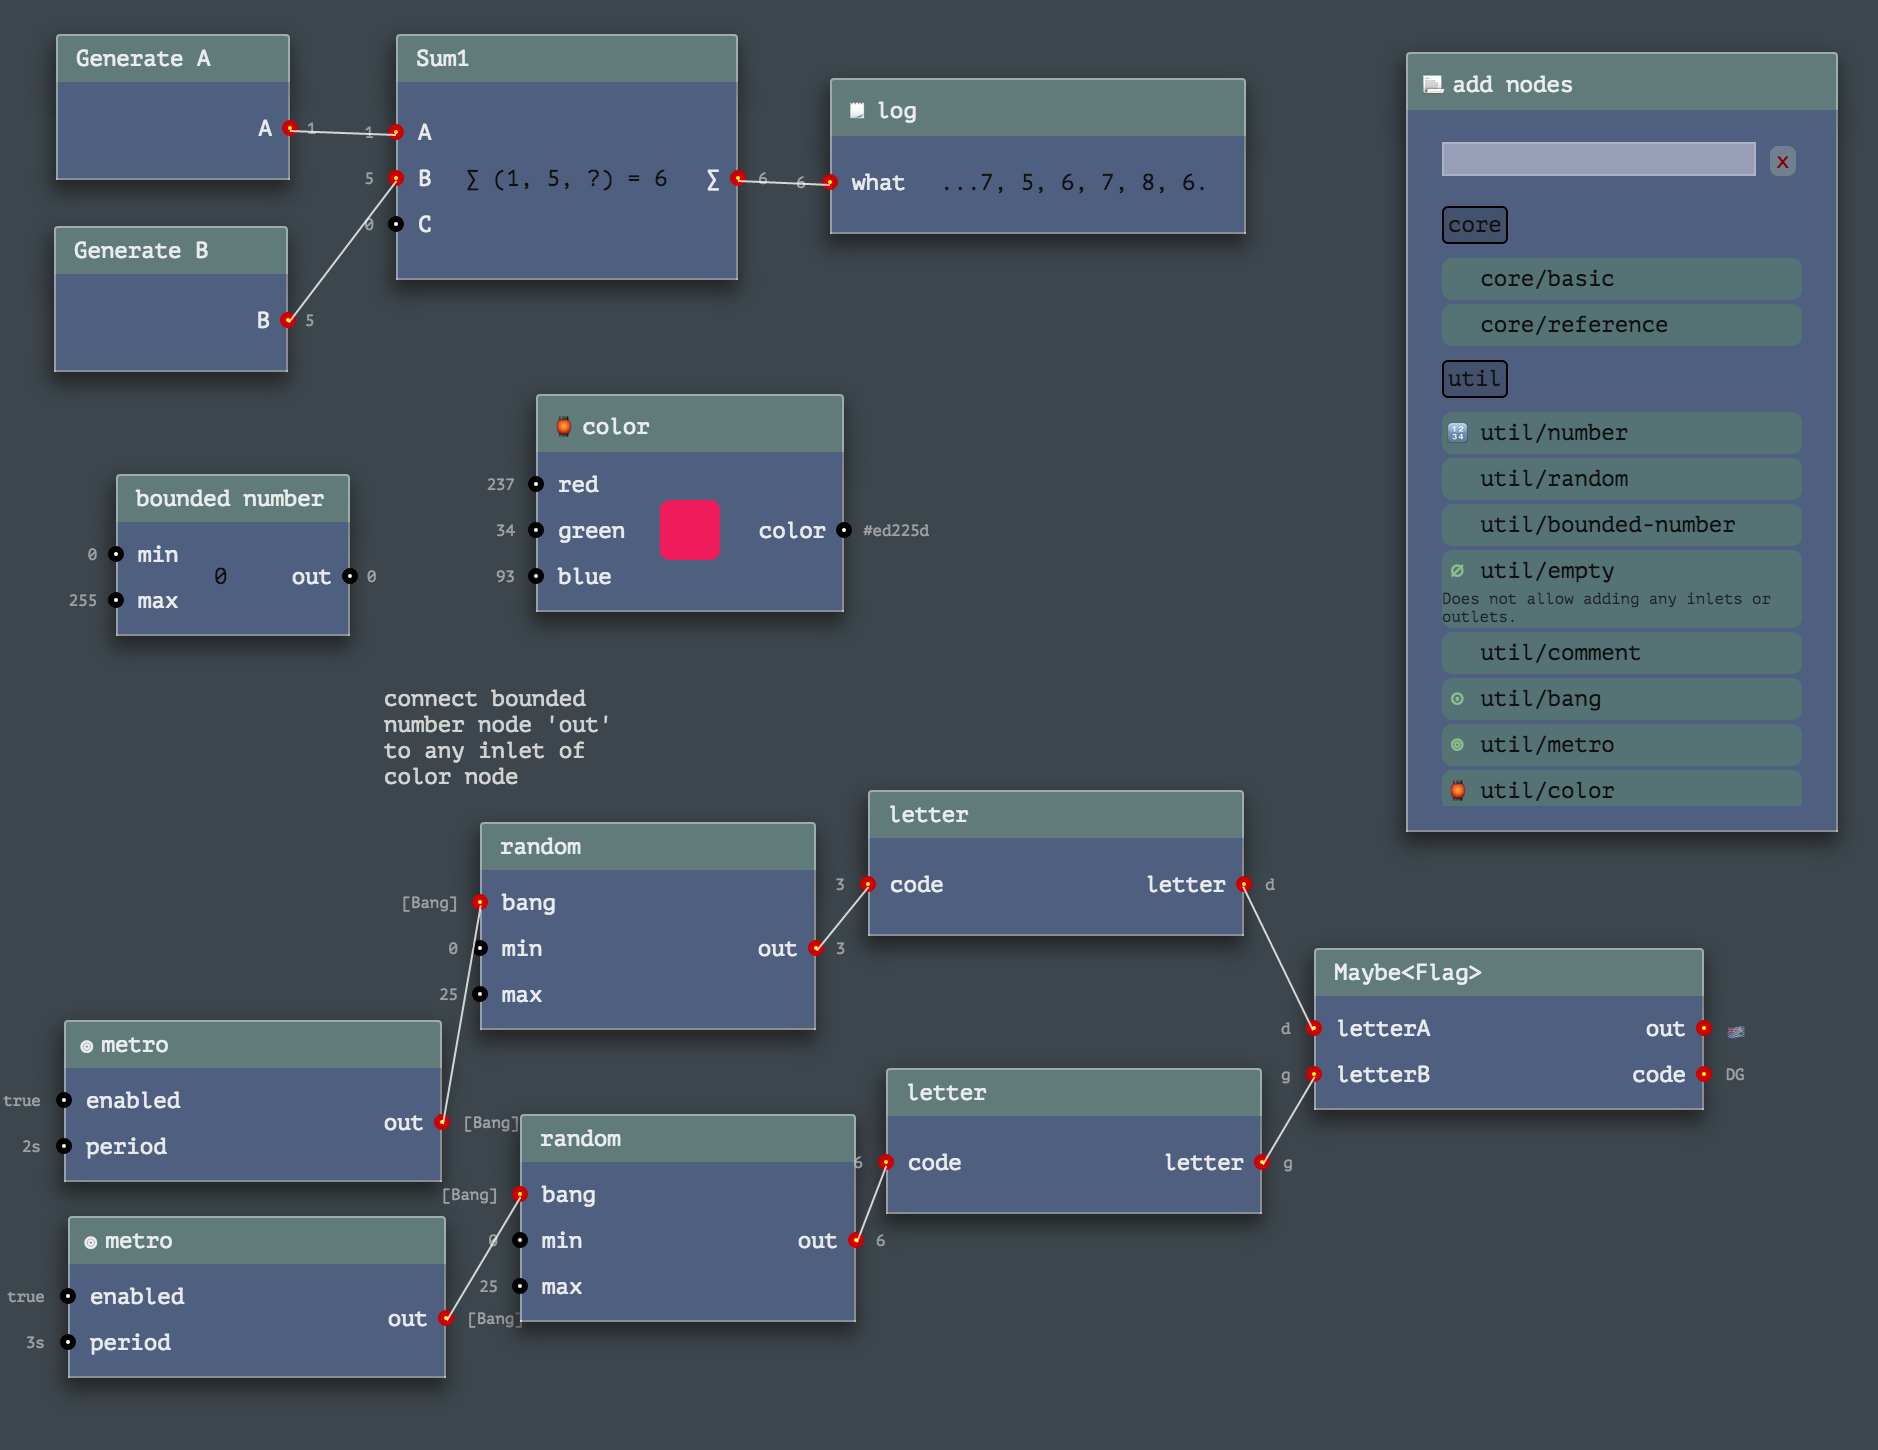1878x1450 pixels.
Task: Click the icon next to util/bang
Action: (1457, 699)
